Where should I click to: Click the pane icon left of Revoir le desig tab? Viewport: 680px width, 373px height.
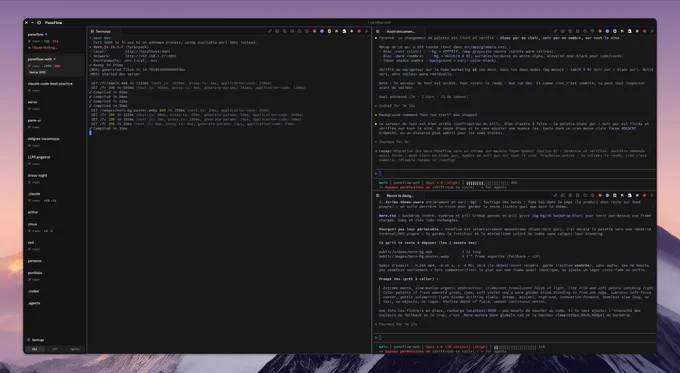(x=378, y=196)
